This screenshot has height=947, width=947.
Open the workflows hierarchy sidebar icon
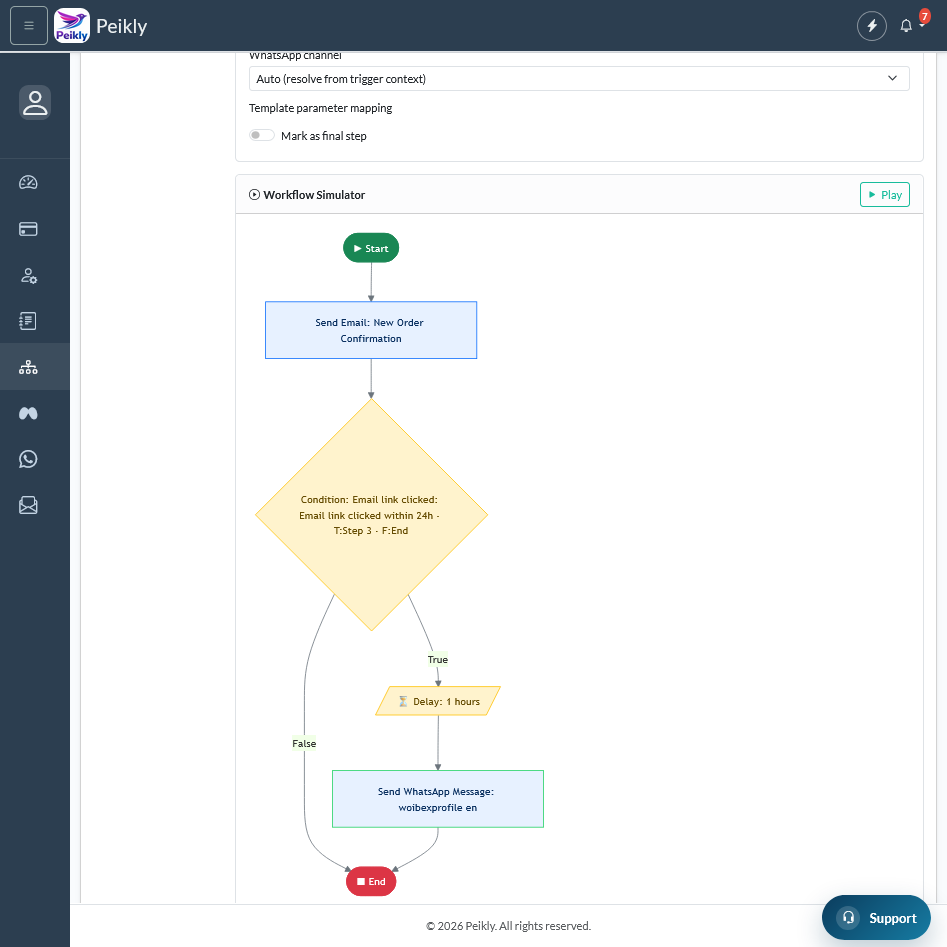28,367
